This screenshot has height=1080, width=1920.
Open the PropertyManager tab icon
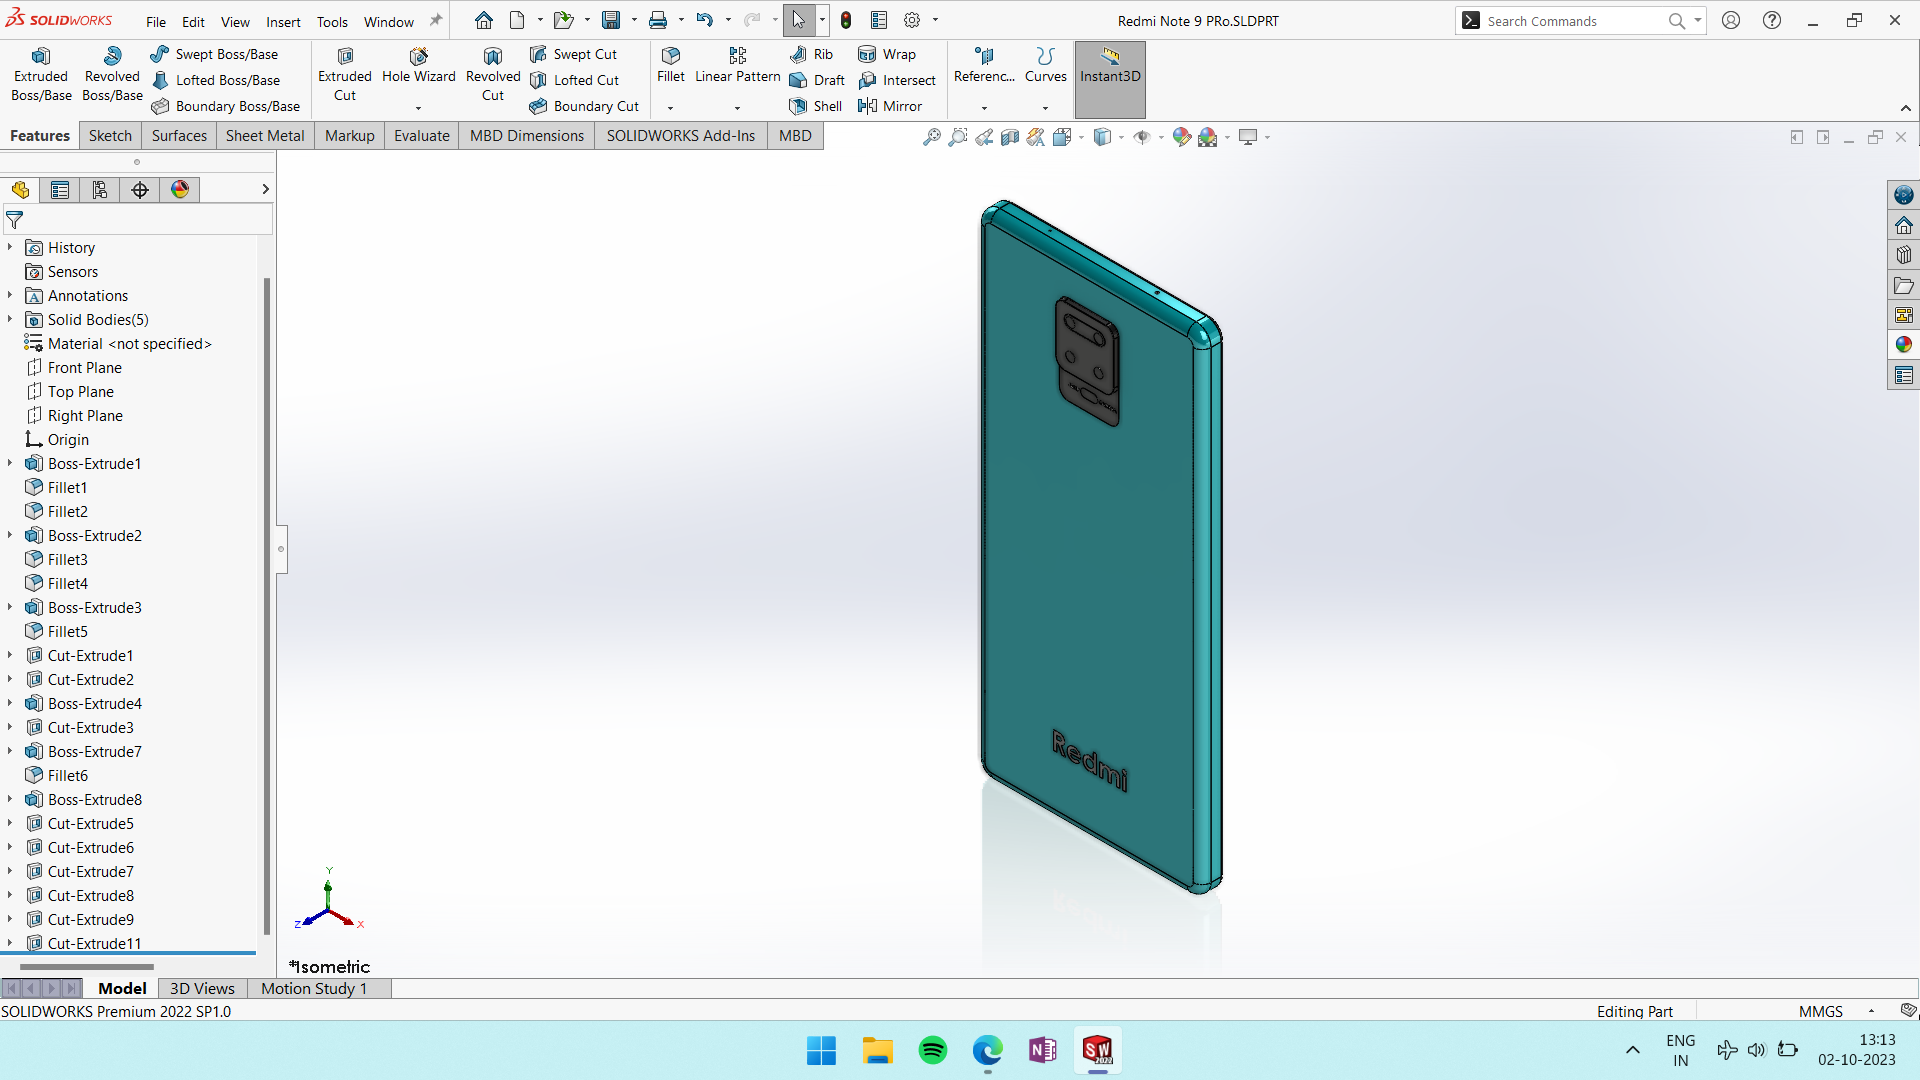(x=60, y=190)
